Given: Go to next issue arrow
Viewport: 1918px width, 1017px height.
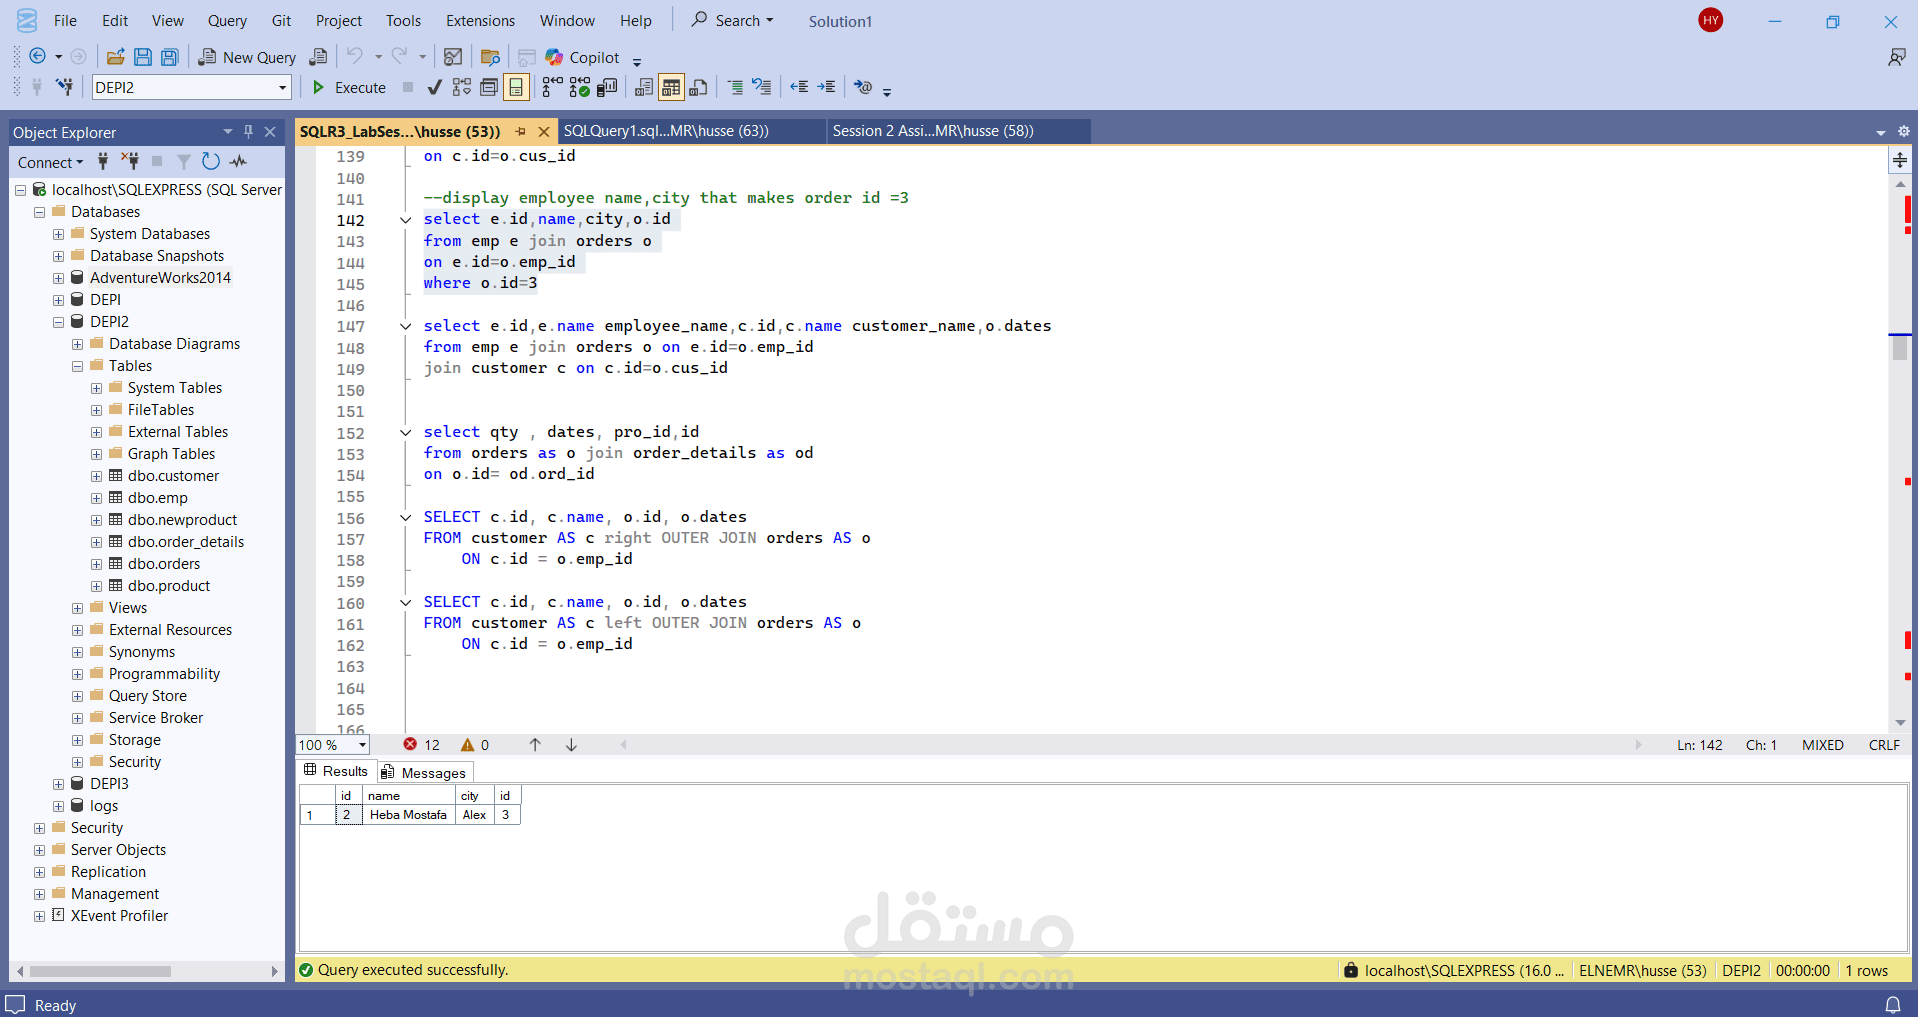Looking at the screenshot, I should pyautogui.click(x=571, y=745).
